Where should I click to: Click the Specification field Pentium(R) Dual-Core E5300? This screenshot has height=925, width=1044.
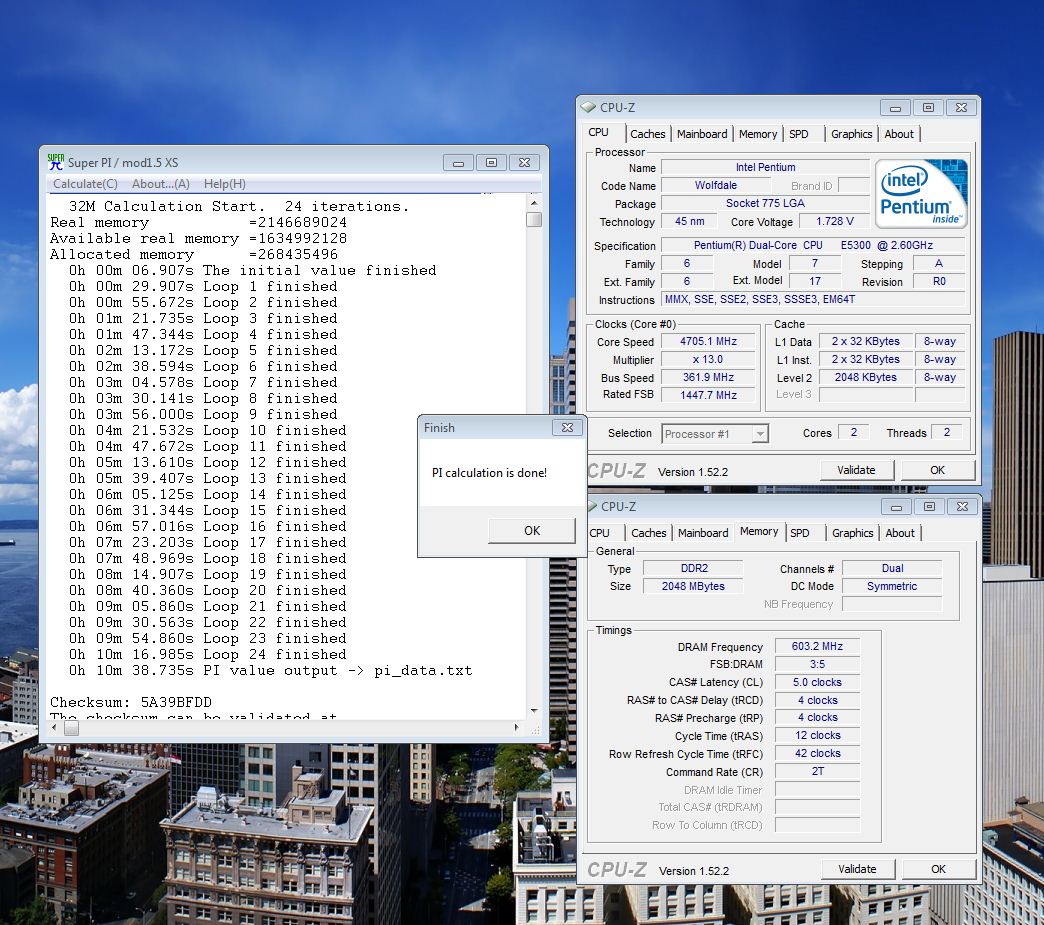813,246
